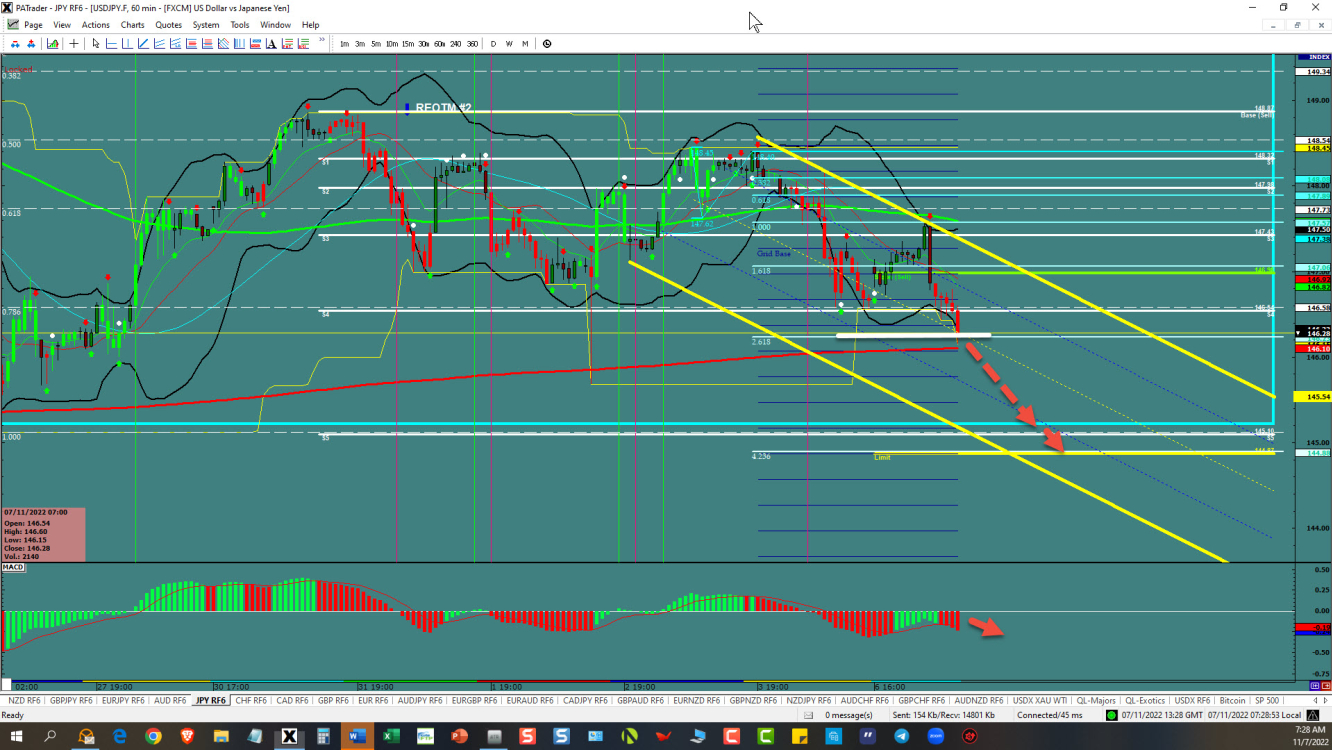
Task: Open the Charts menu
Action: [x=132, y=25]
